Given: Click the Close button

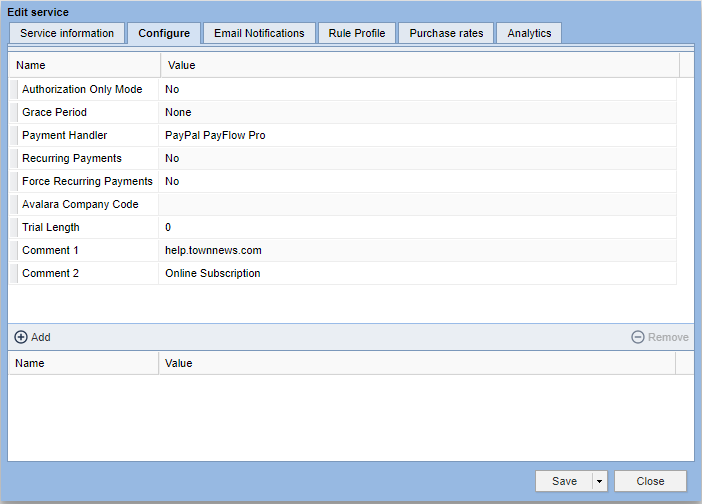Looking at the screenshot, I should pyautogui.click(x=650, y=481).
